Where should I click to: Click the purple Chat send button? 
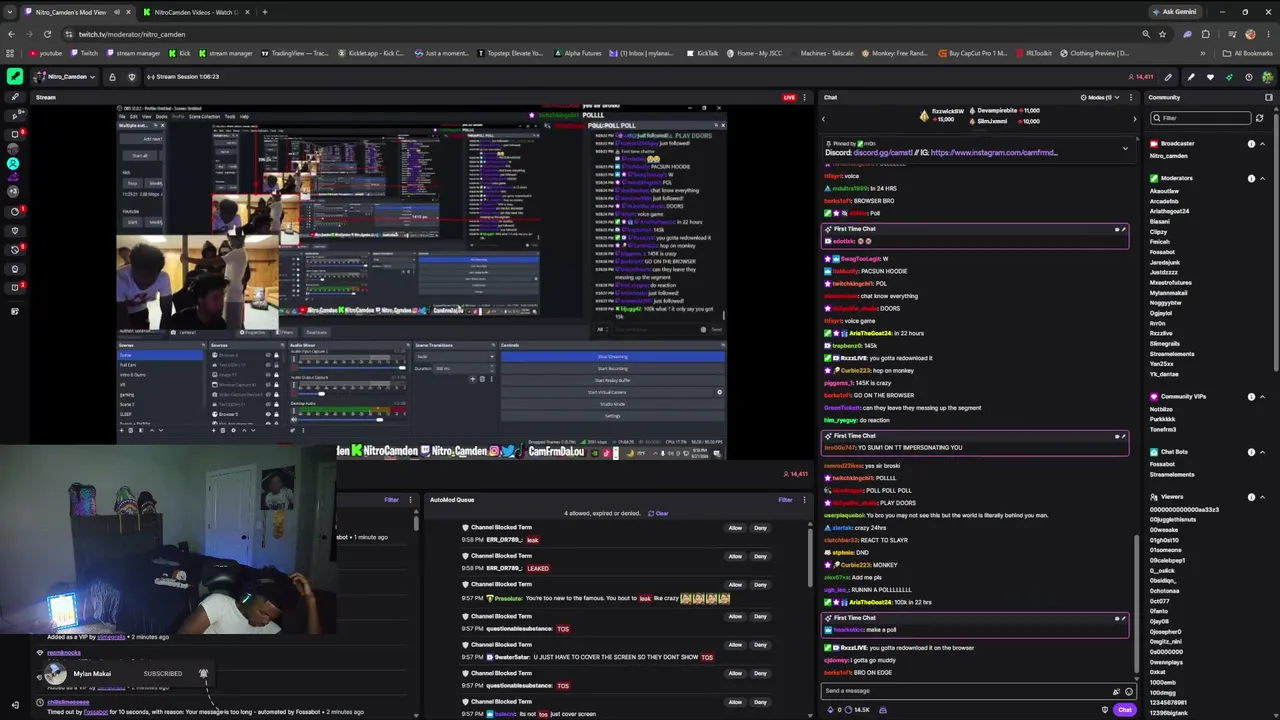point(1125,710)
